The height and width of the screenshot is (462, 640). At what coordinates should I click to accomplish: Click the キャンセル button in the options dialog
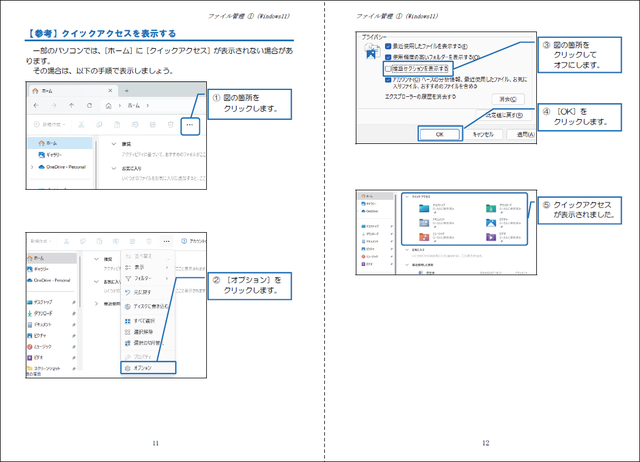click(483, 134)
